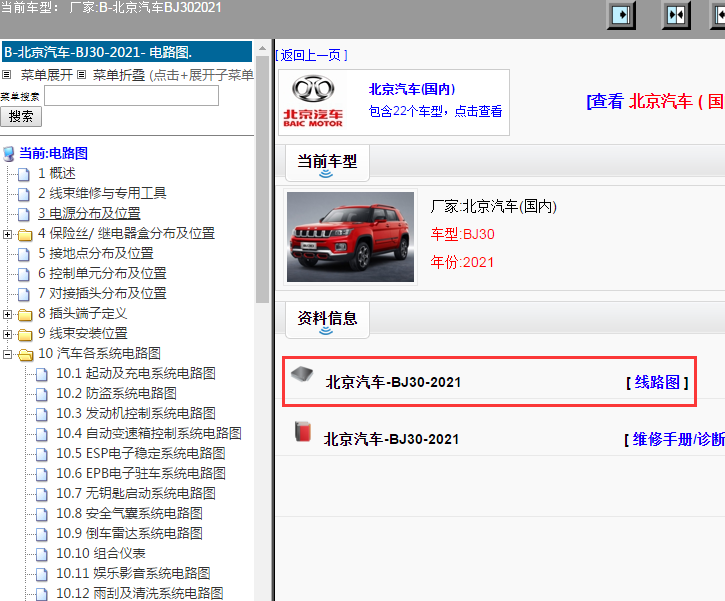
Task: Open the 北京汽车(国内) brand link
Action: point(412,89)
